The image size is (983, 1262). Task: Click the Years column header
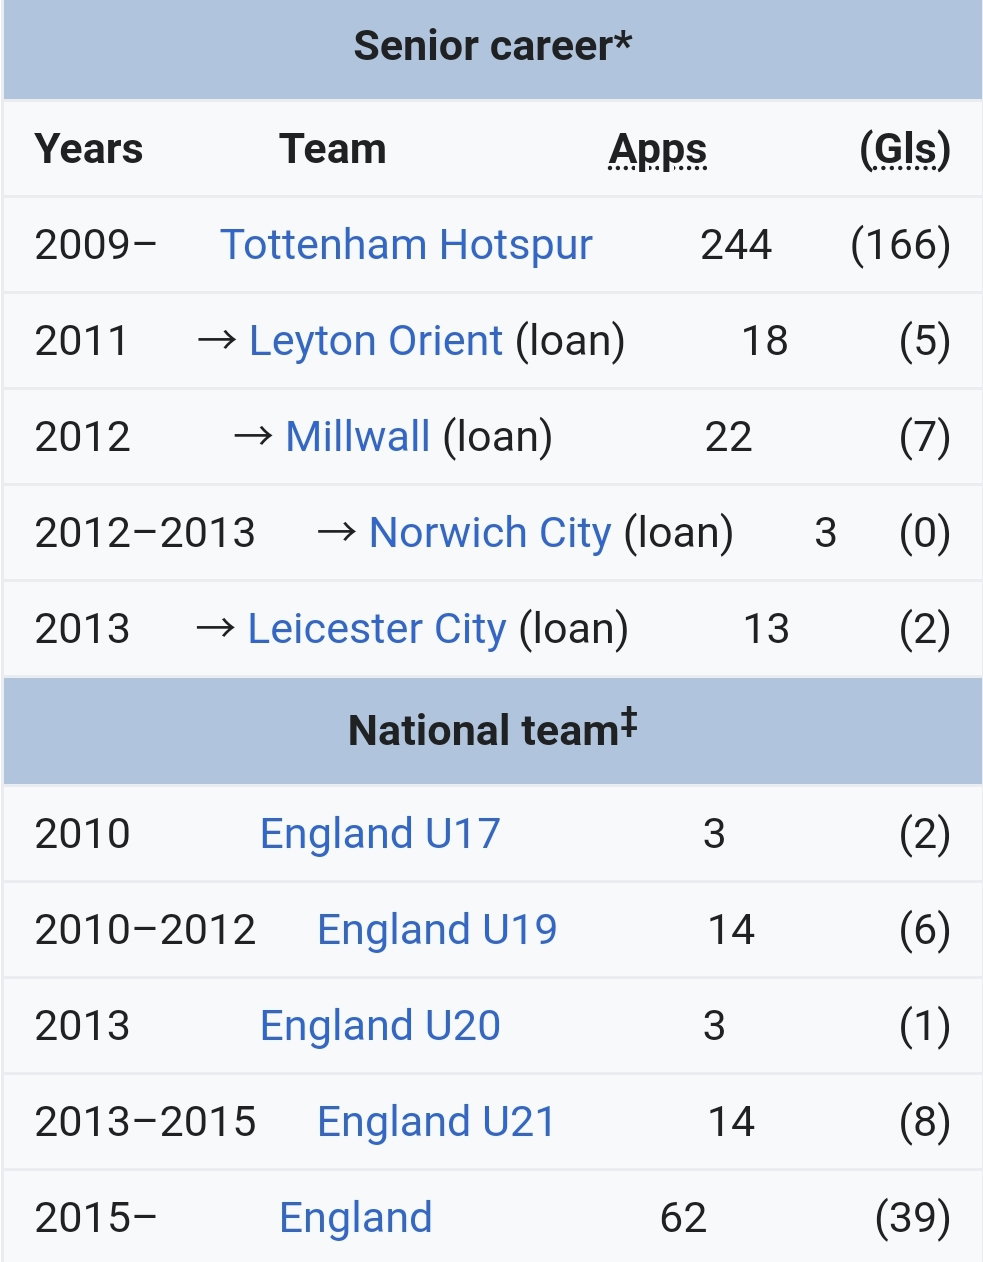(x=89, y=149)
